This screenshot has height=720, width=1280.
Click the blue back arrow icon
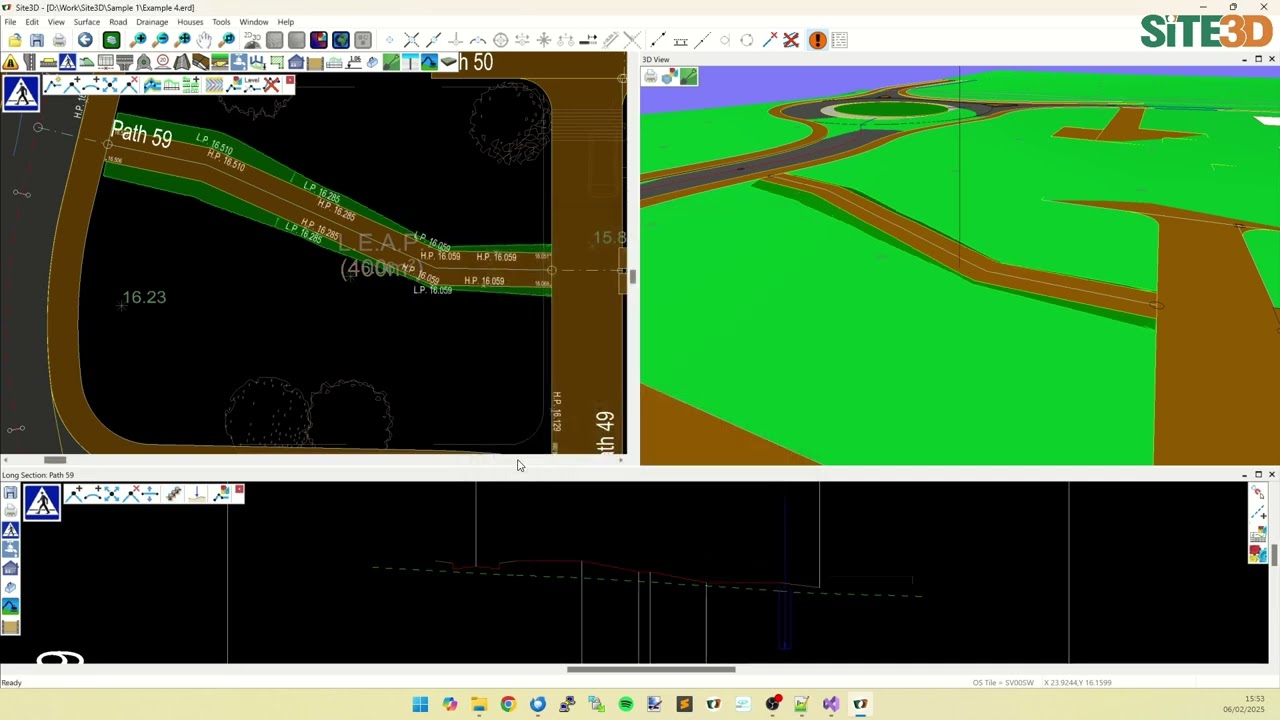pyautogui.click(x=85, y=40)
